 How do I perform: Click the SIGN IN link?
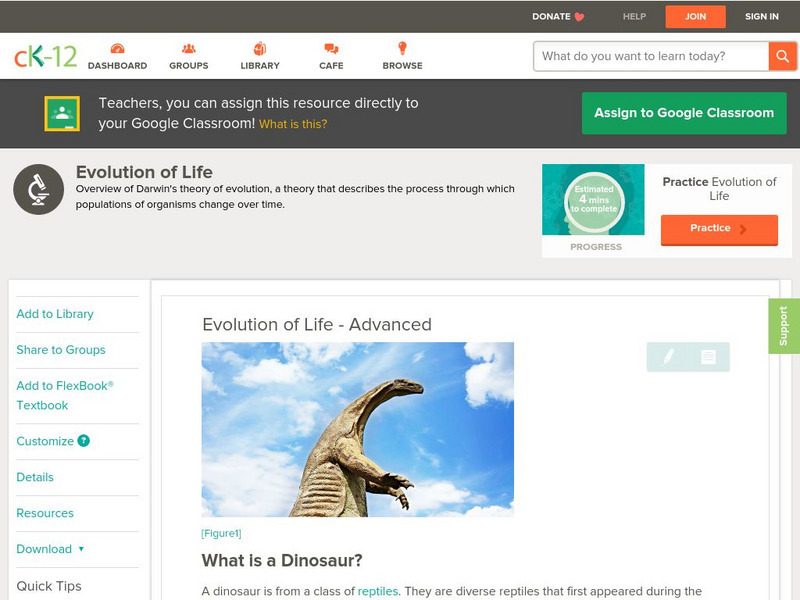[762, 16]
